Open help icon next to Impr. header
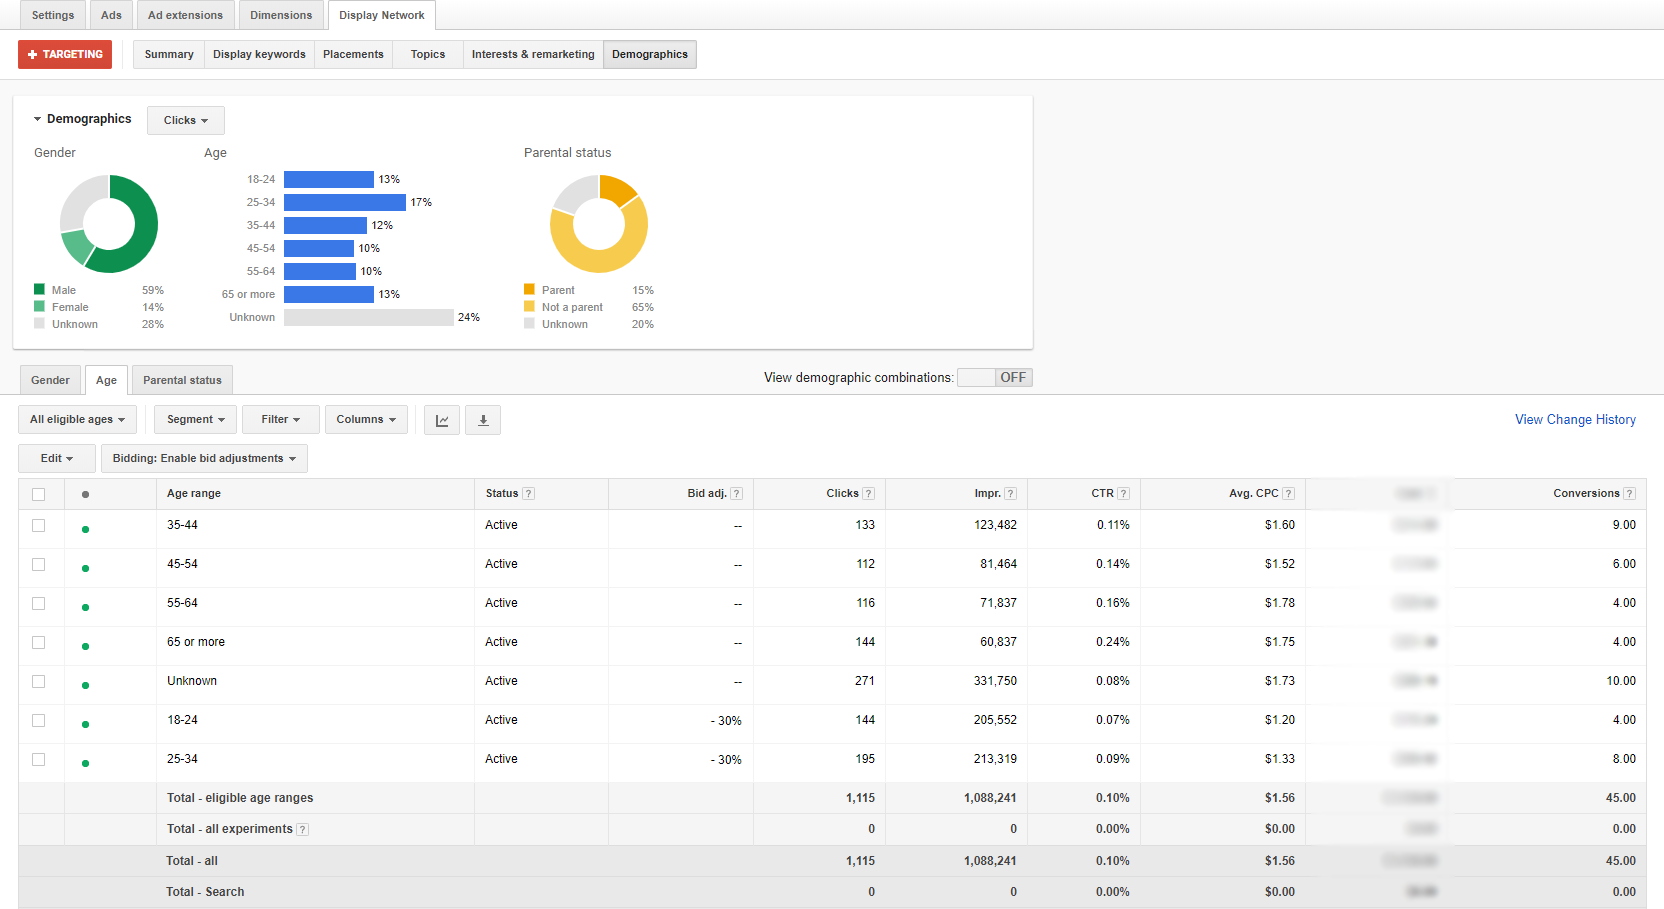The image size is (1664, 909). pyautogui.click(x=1011, y=494)
